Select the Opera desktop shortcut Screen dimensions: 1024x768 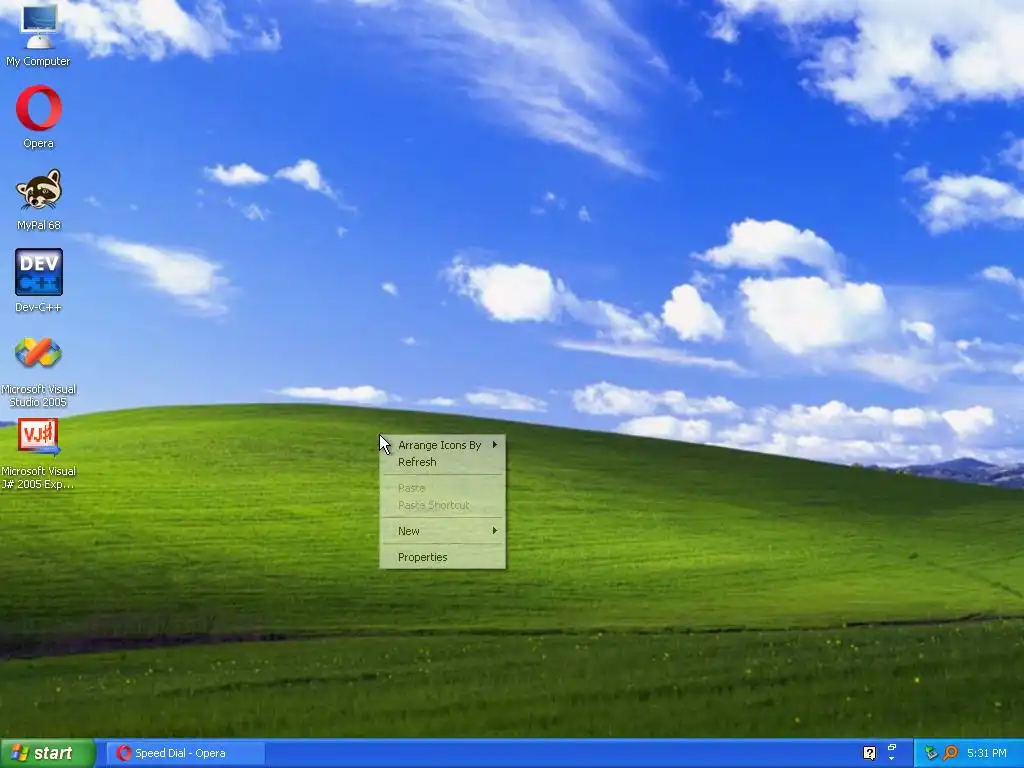[39, 116]
